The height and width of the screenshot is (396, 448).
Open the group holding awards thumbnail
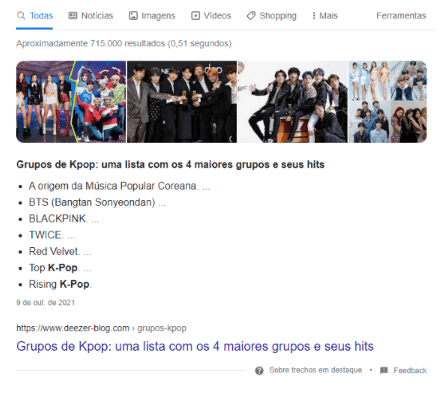pyautogui.click(x=182, y=102)
